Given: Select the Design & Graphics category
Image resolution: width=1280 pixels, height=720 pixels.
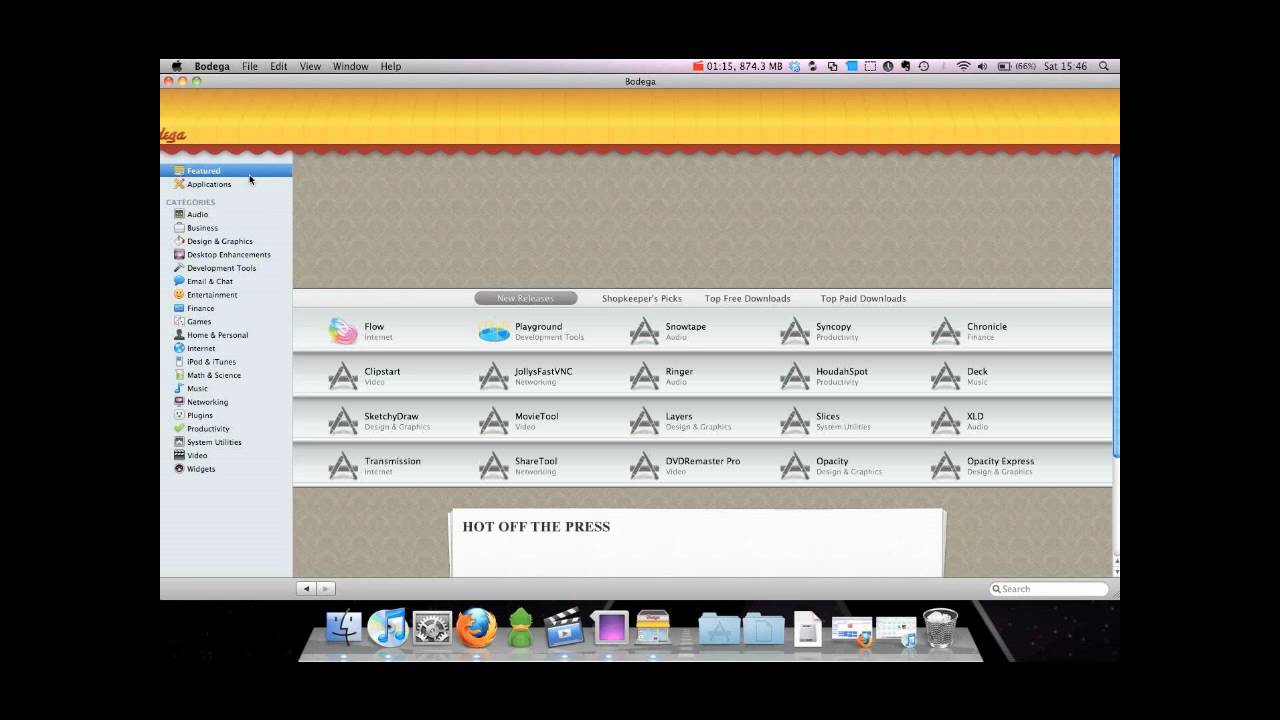Looking at the screenshot, I should pos(219,241).
